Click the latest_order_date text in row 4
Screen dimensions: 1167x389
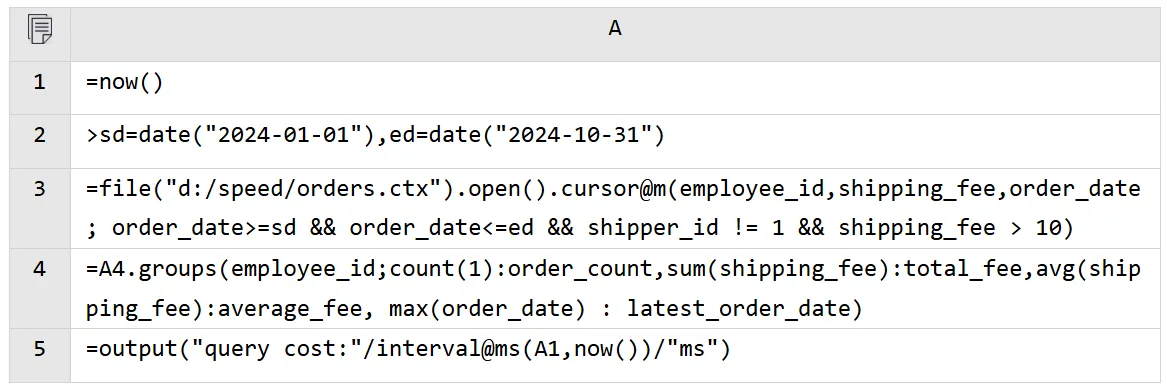point(744,309)
